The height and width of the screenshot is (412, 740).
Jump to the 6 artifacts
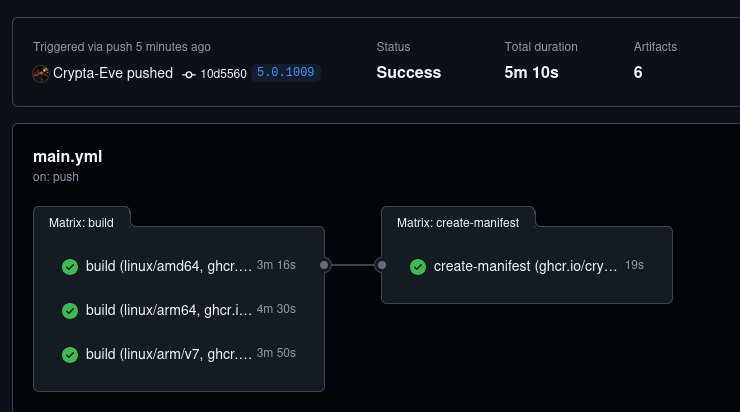pyautogui.click(x=638, y=72)
